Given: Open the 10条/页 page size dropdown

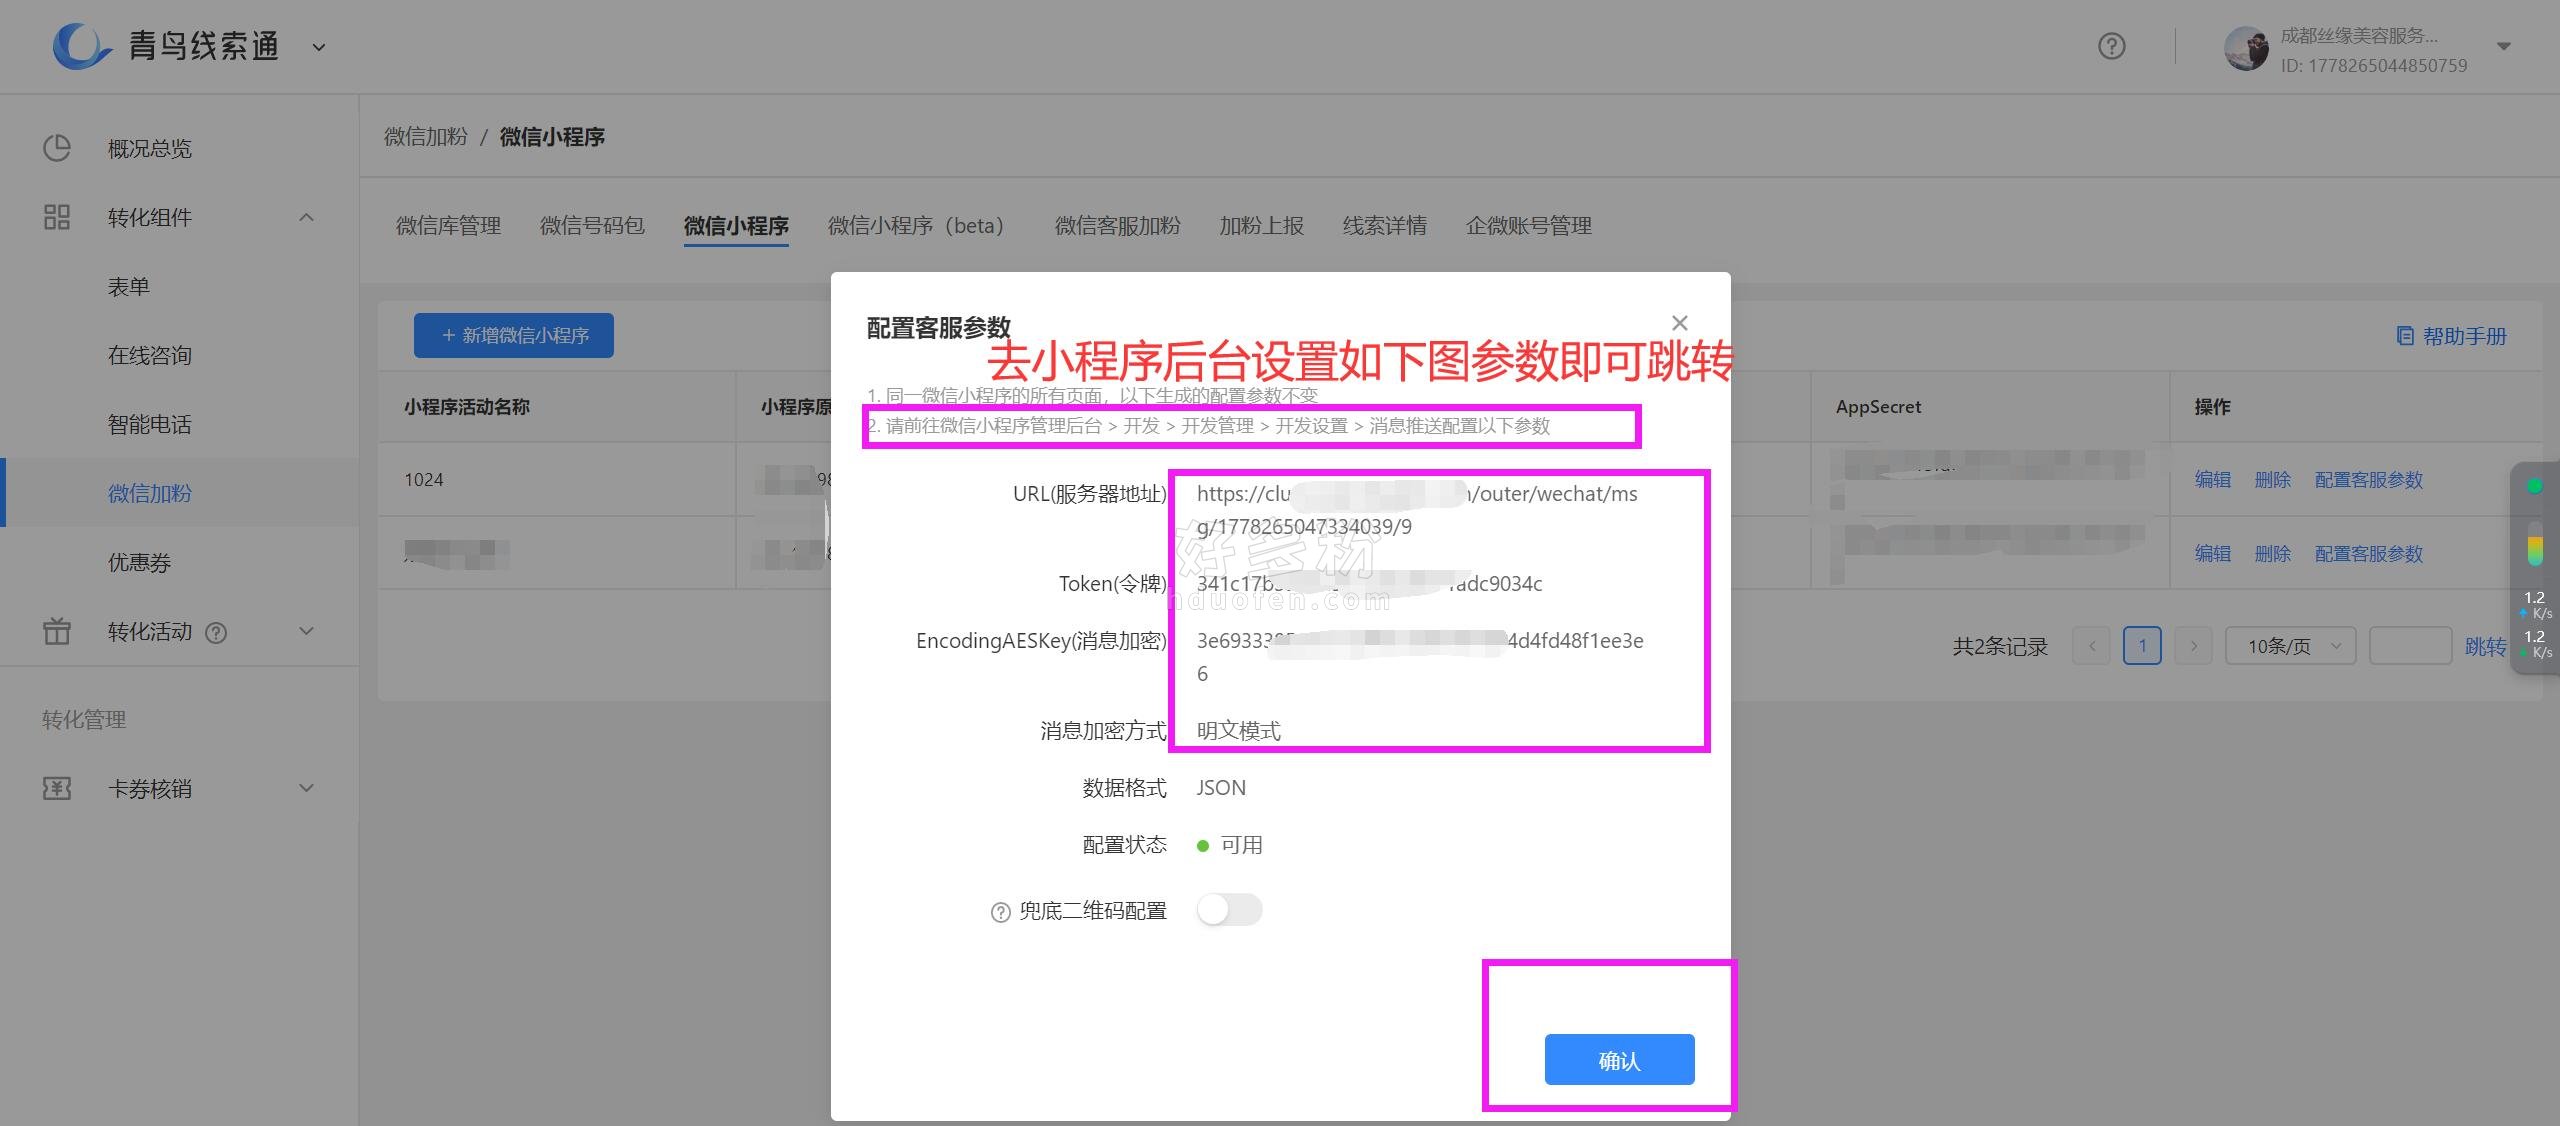Looking at the screenshot, I should point(2290,646).
